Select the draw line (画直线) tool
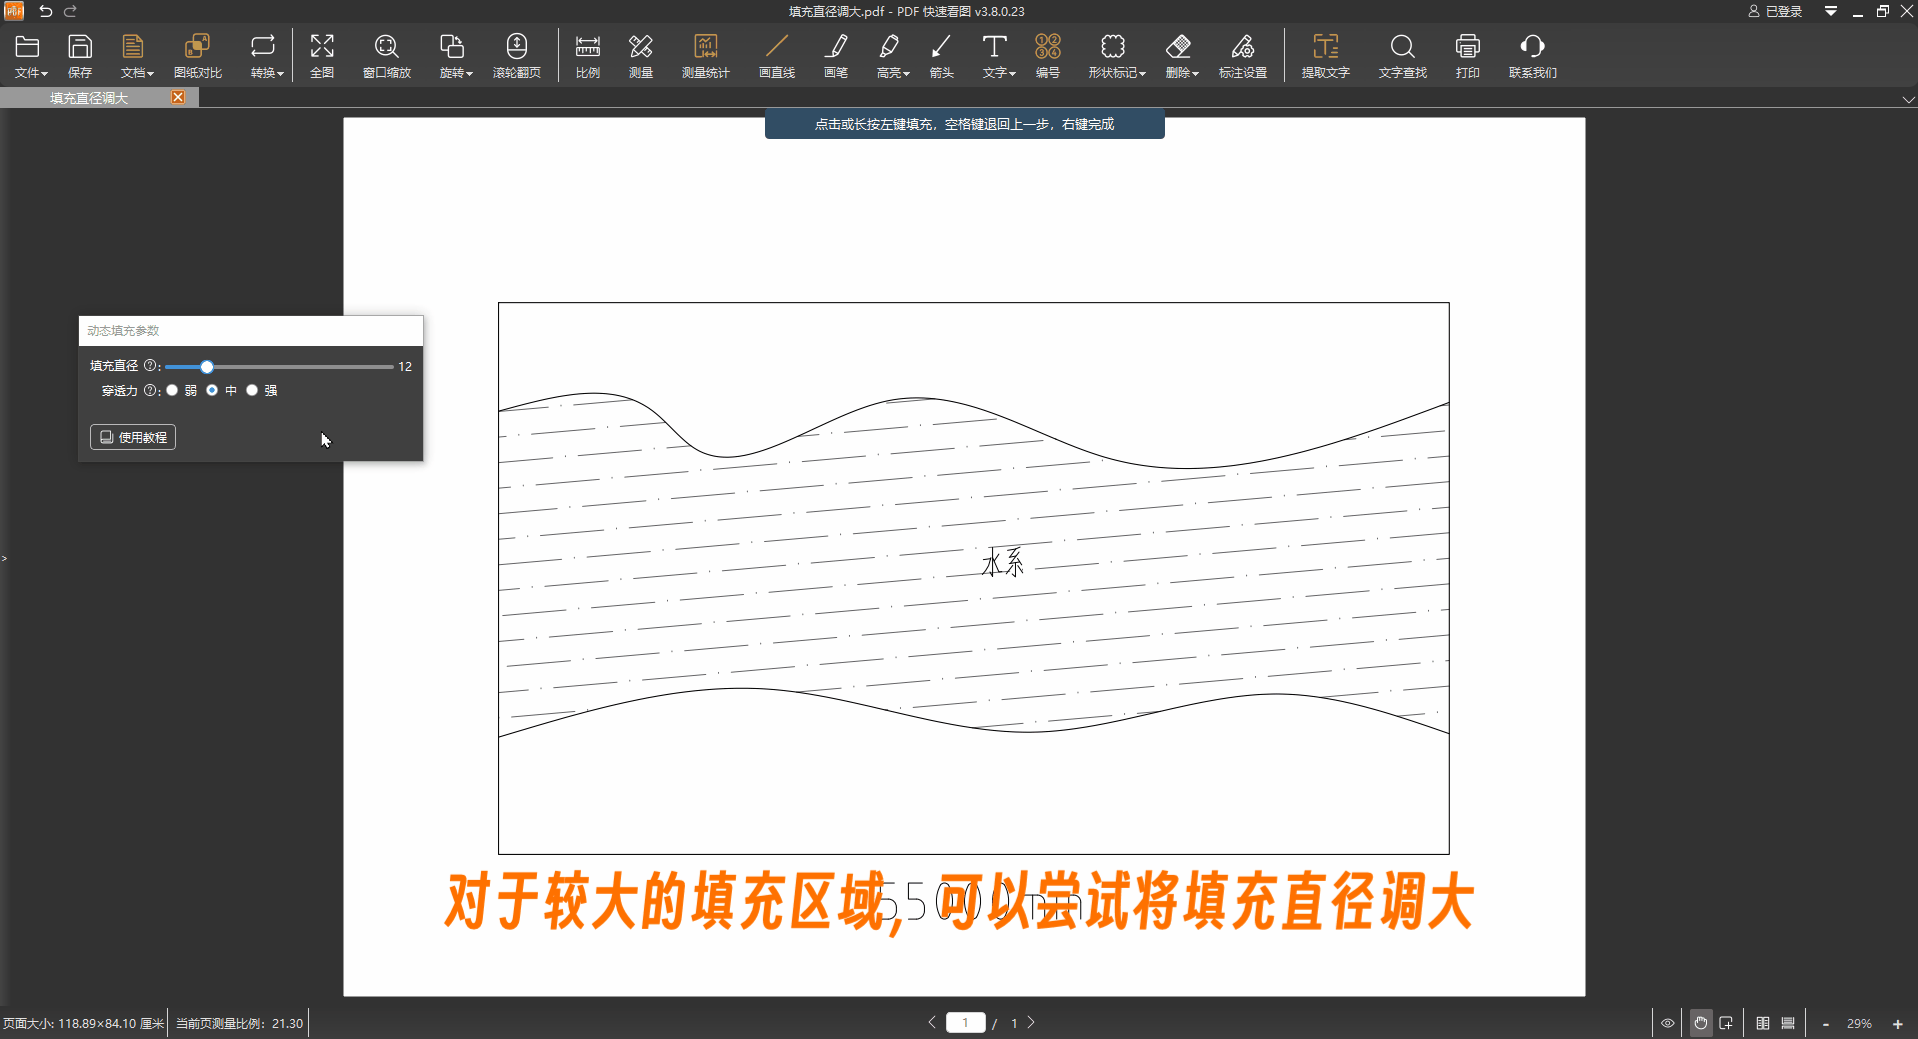The image size is (1918, 1039). (x=777, y=56)
